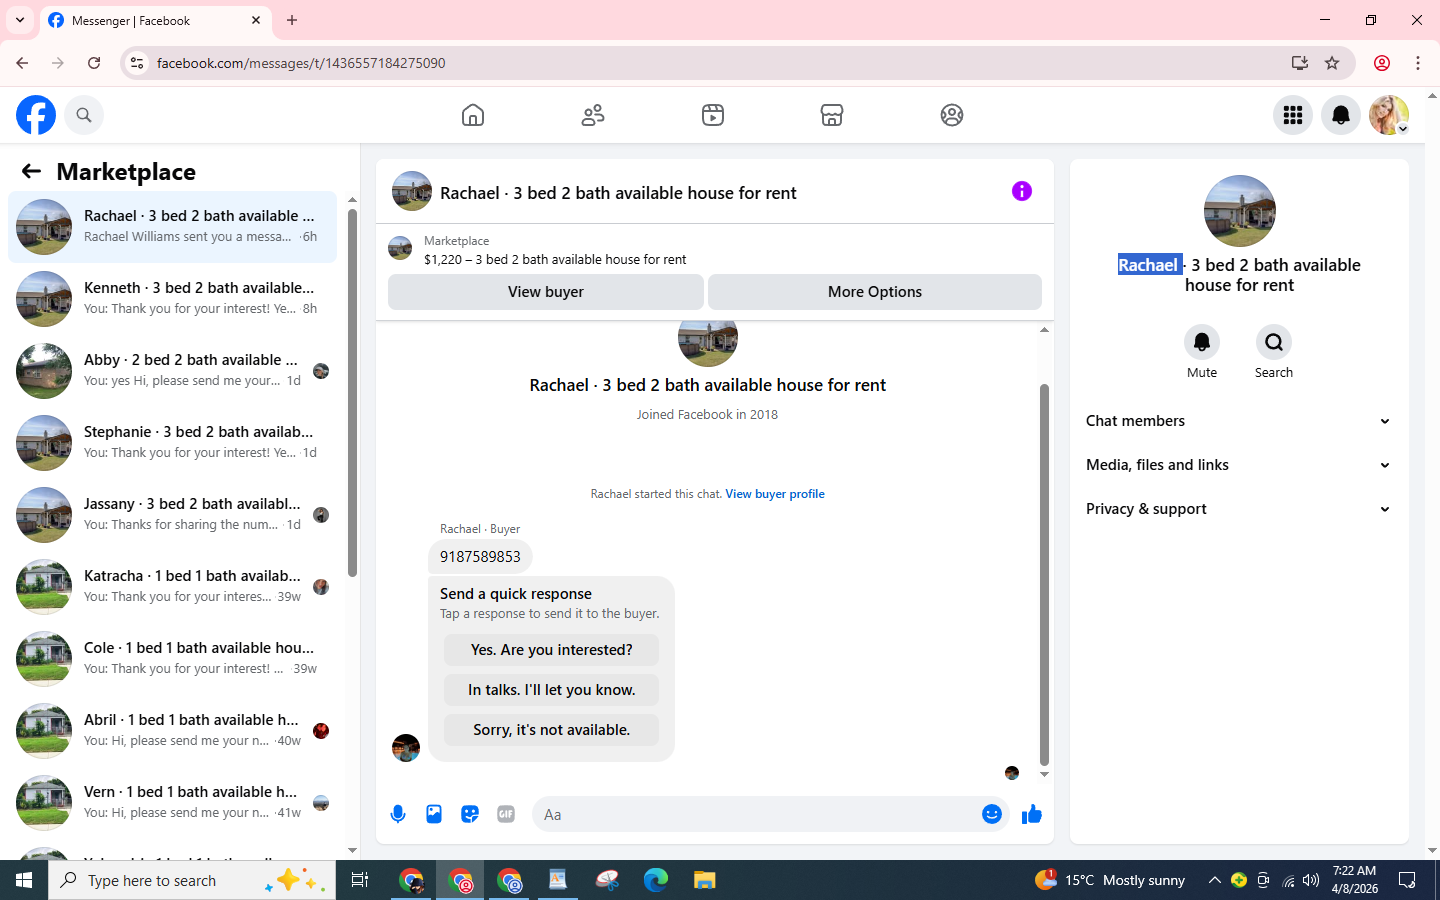Click the listing photo in info panel
Image resolution: width=1440 pixels, height=900 pixels.
(x=1240, y=211)
